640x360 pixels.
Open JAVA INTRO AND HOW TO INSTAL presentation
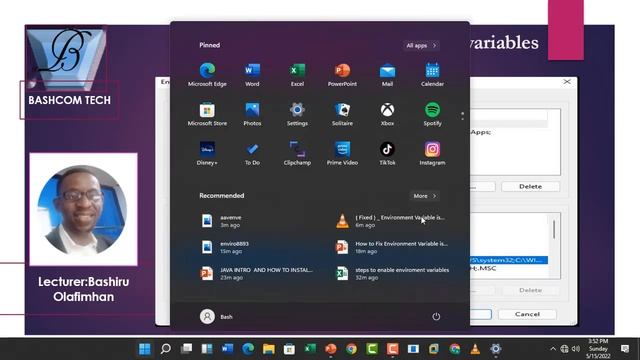click(x=257, y=273)
